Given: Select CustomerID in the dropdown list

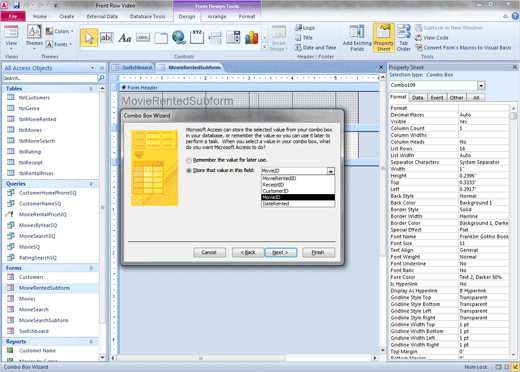Looking at the screenshot, I should click(298, 191).
